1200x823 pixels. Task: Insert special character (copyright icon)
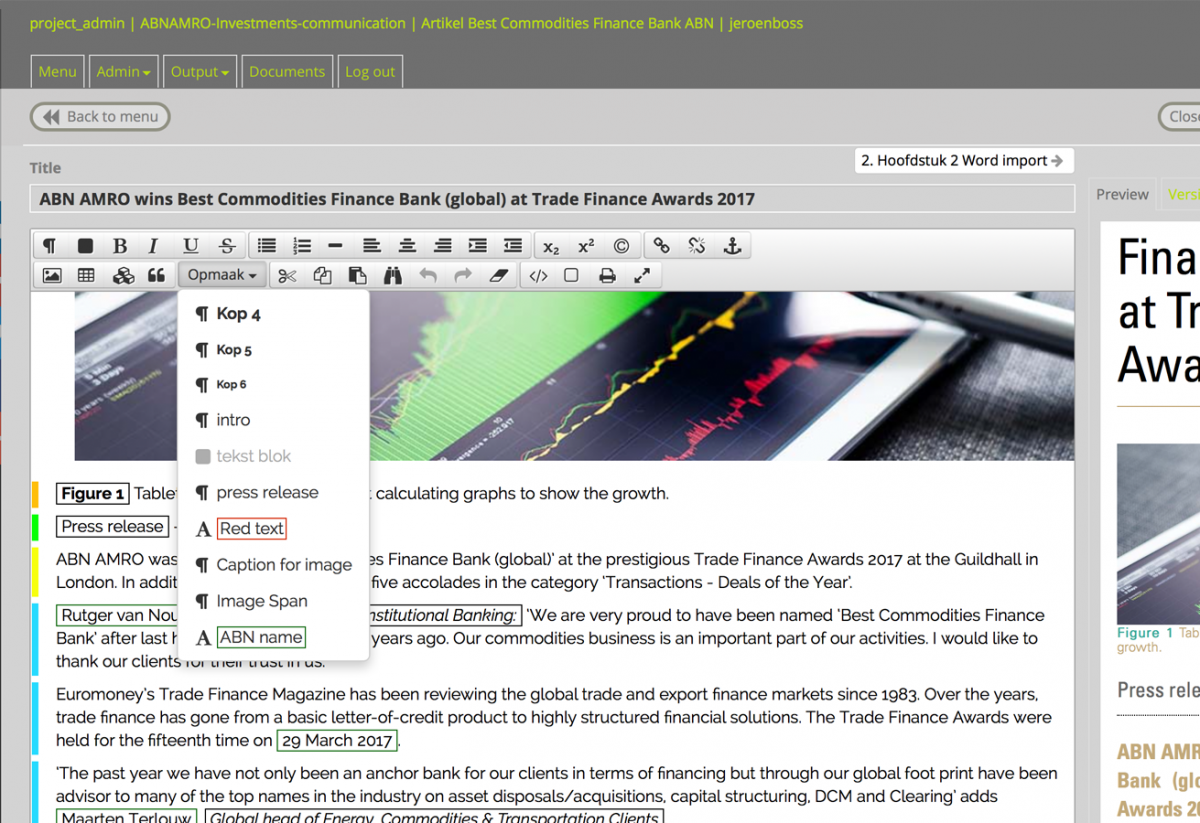point(622,246)
